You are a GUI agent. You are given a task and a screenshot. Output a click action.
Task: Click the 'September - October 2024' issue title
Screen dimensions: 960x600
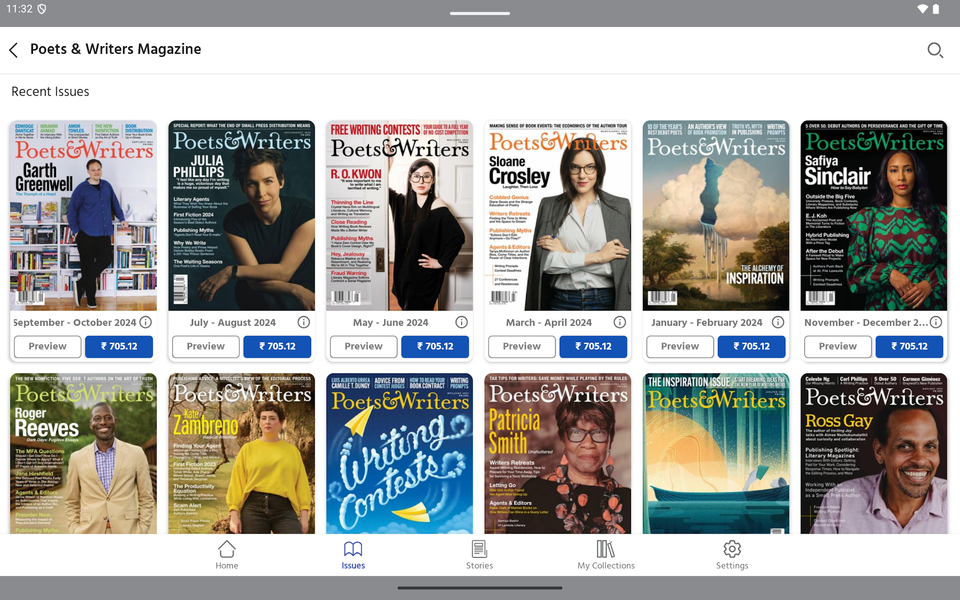(75, 323)
